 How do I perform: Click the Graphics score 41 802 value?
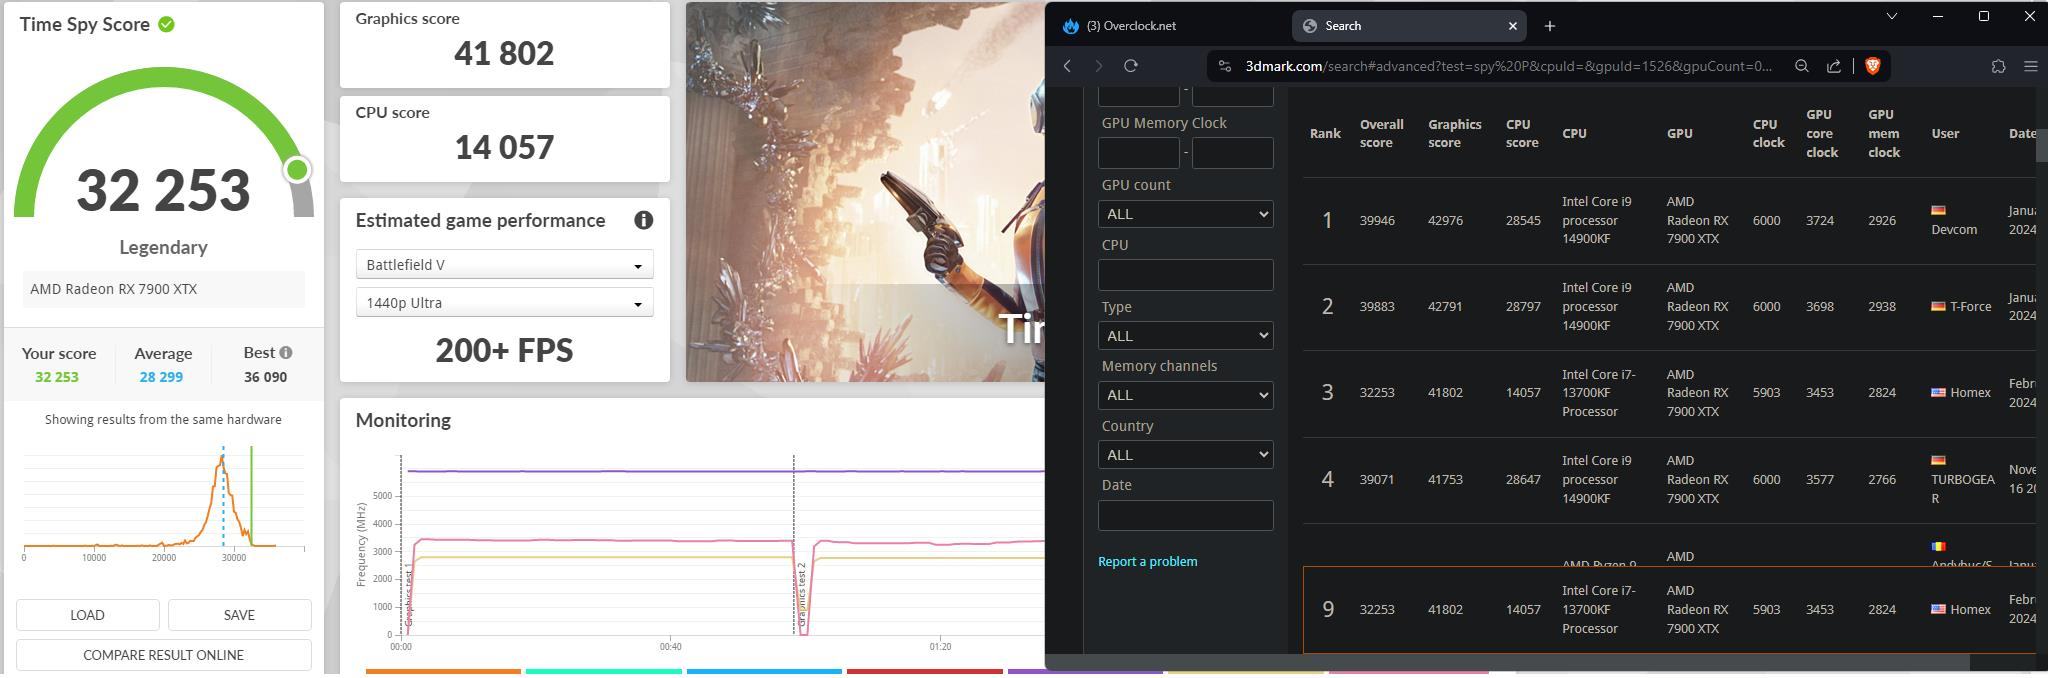pos(504,53)
